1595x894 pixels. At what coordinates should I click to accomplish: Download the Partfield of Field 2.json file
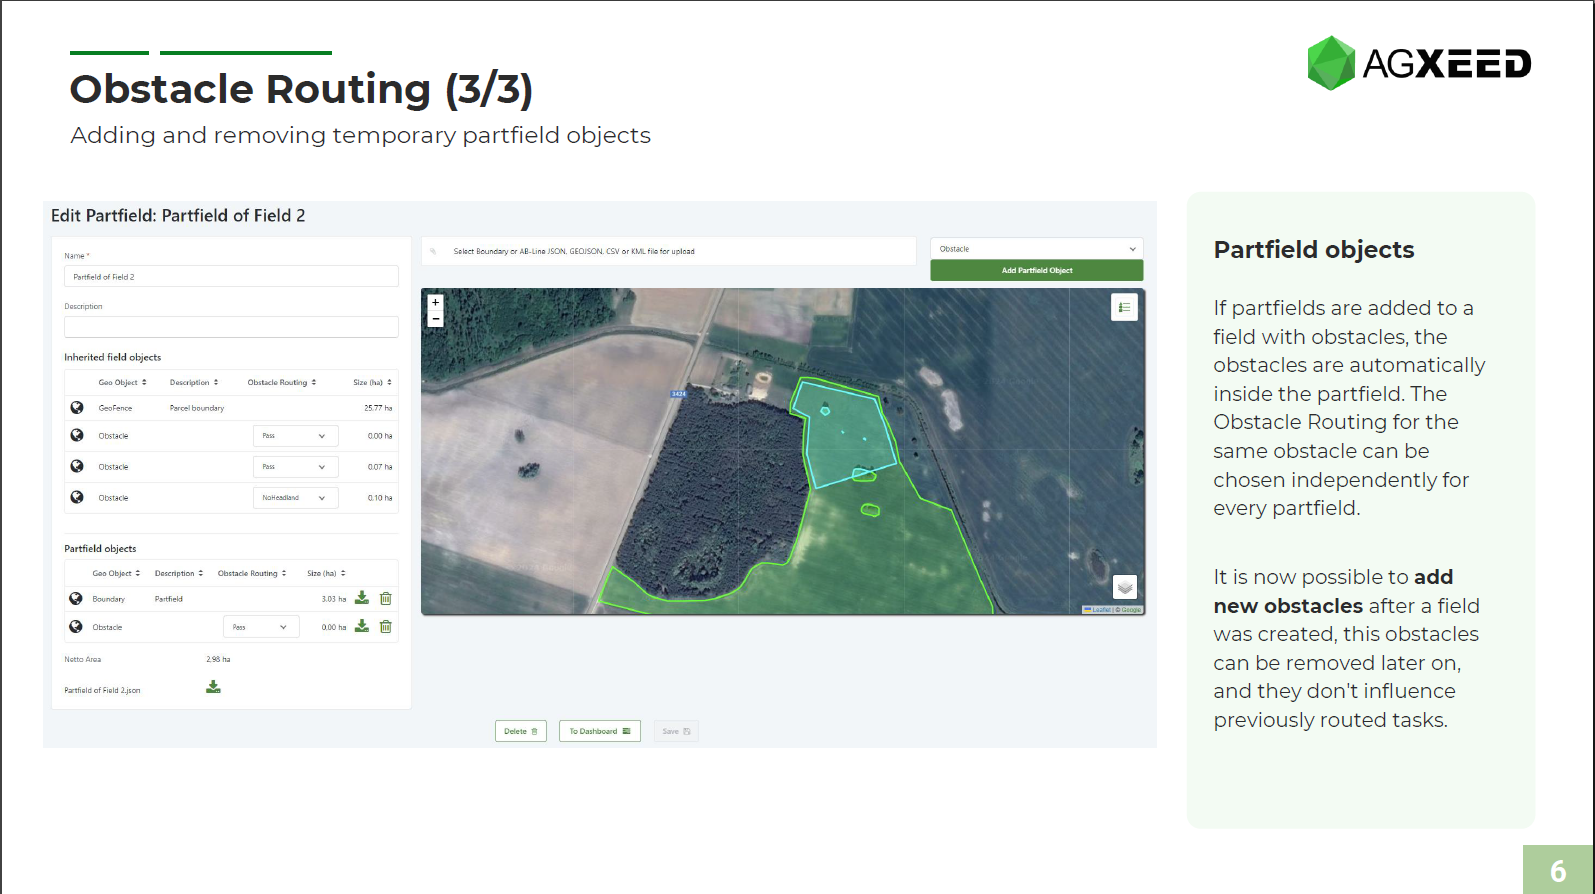(213, 687)
